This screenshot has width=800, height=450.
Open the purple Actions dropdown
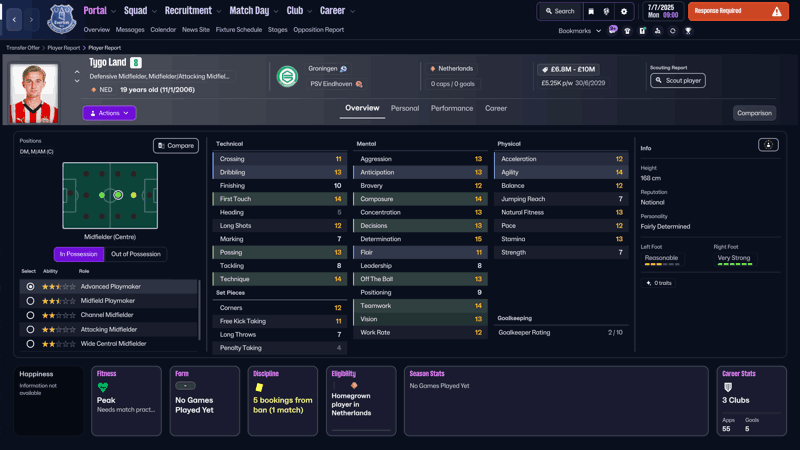pyautogui.click(x=109, y=113)
